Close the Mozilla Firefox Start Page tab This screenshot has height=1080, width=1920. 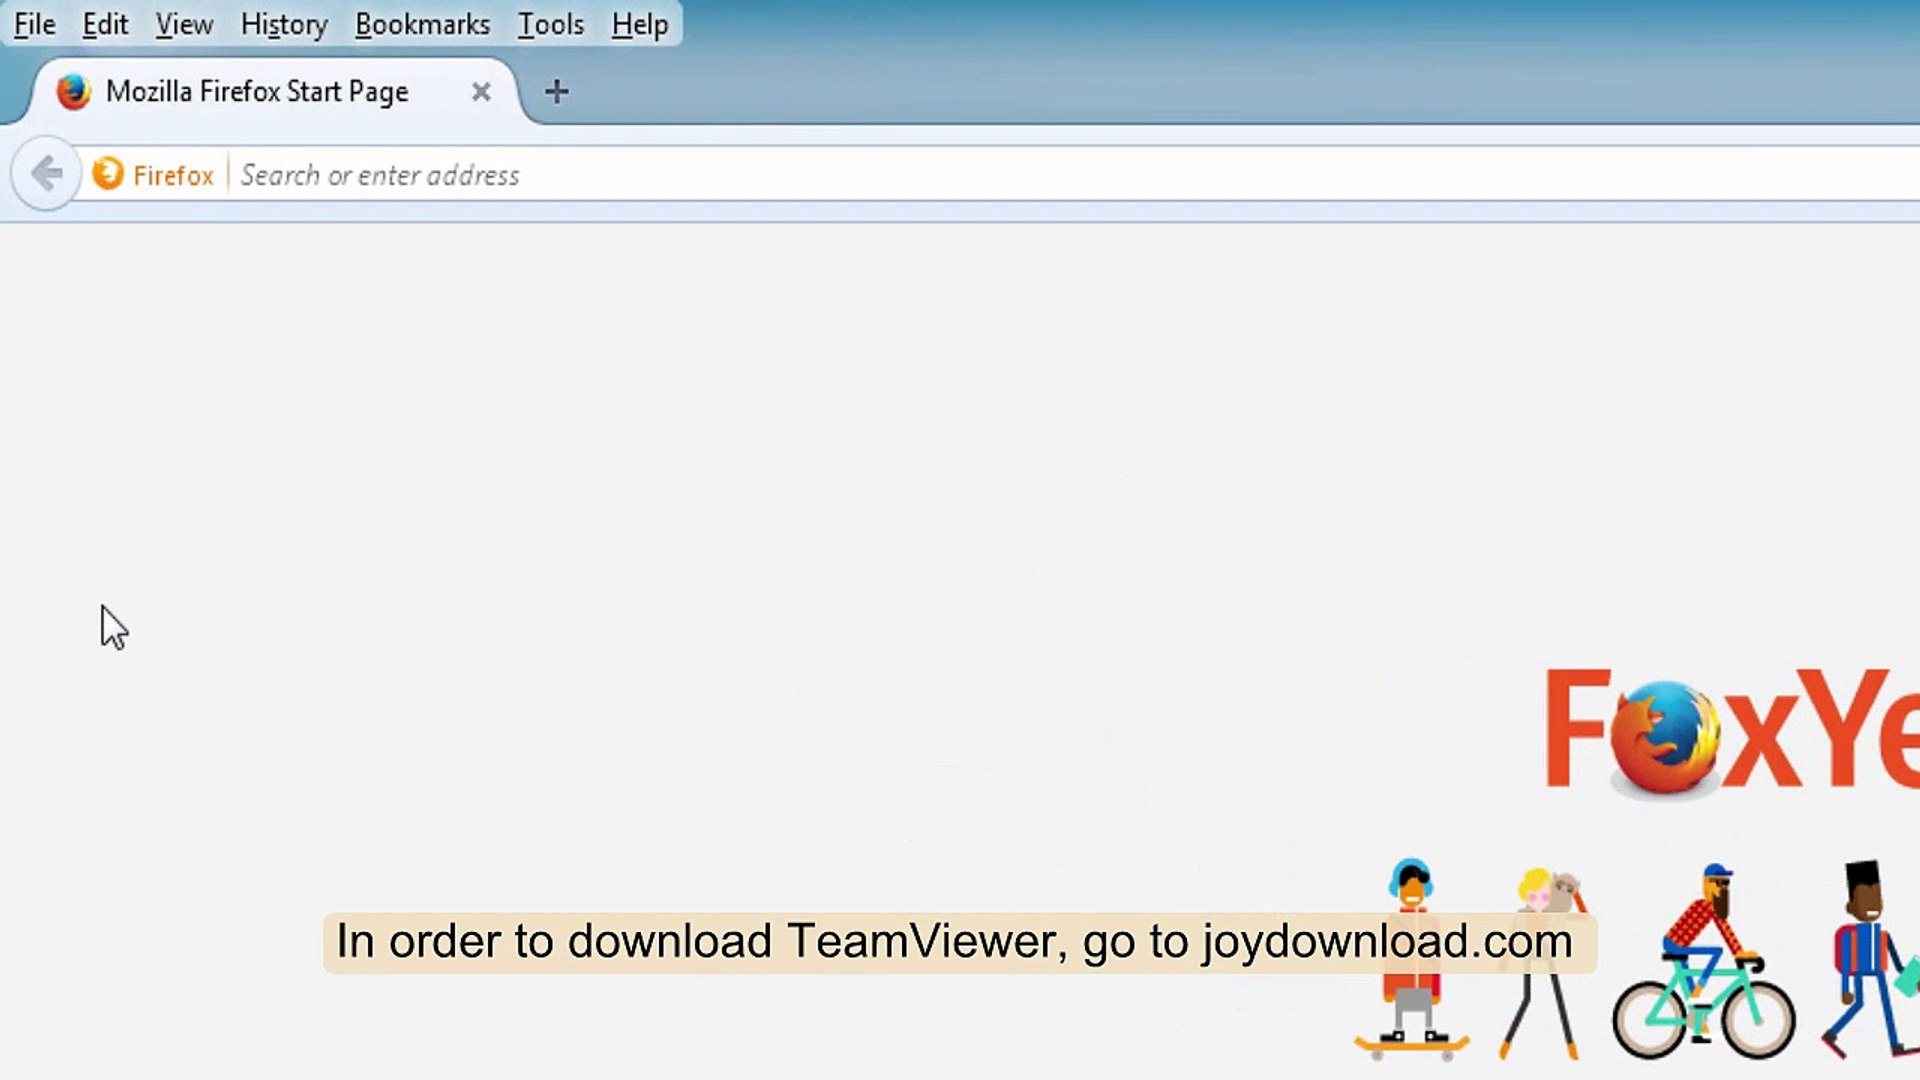481,91
